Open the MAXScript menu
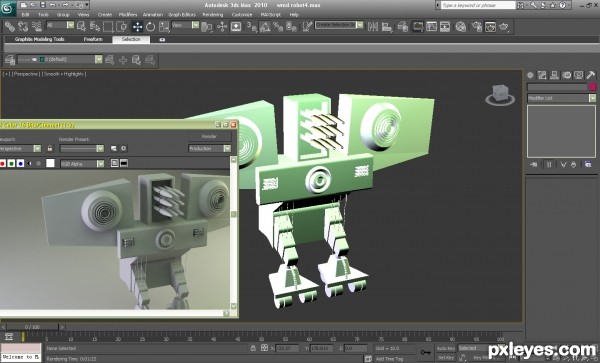 pyautogui.click(x=271, y=15)
